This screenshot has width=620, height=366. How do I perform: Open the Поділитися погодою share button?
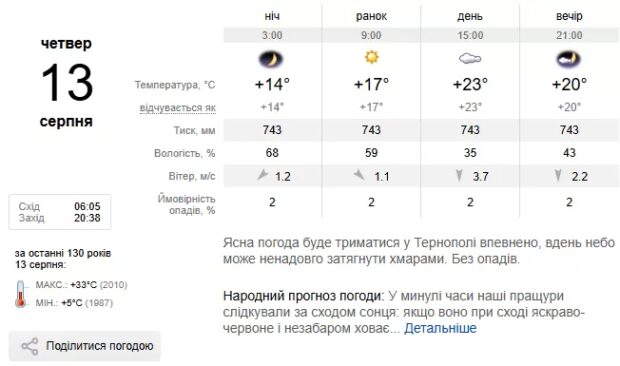[x=85, y=346]
